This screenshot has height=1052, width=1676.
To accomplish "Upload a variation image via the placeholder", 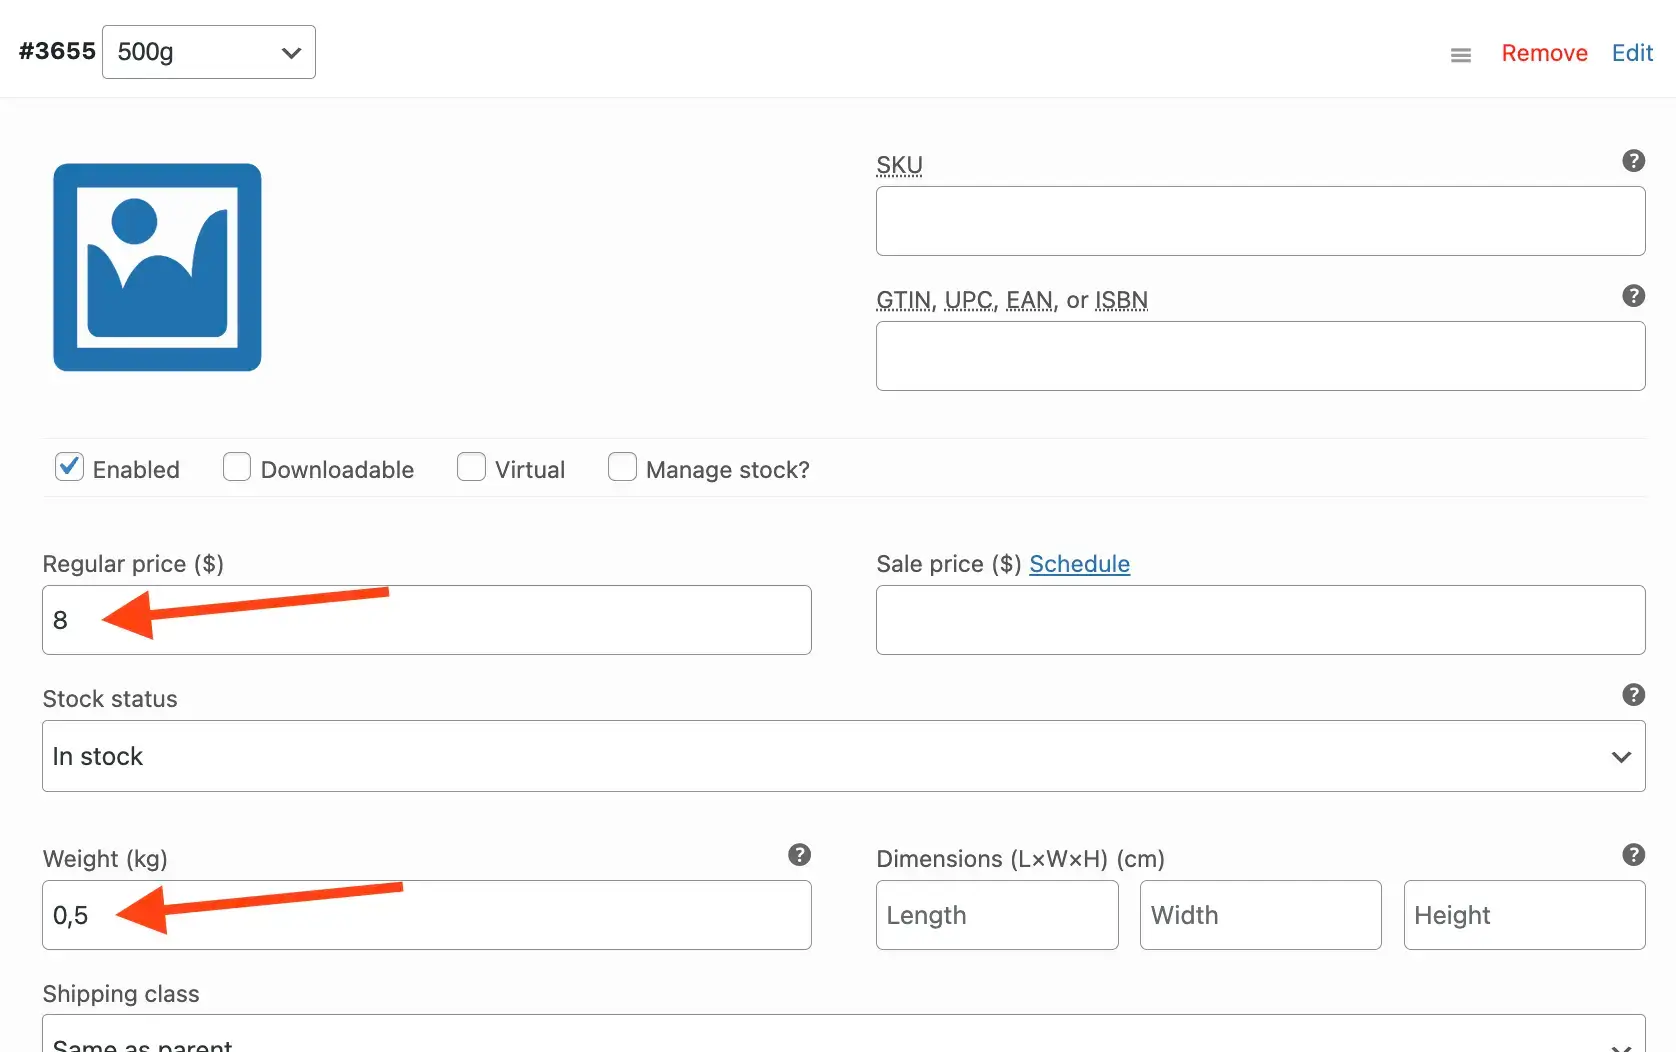I will pyautogui.click(x=157, y=267).
